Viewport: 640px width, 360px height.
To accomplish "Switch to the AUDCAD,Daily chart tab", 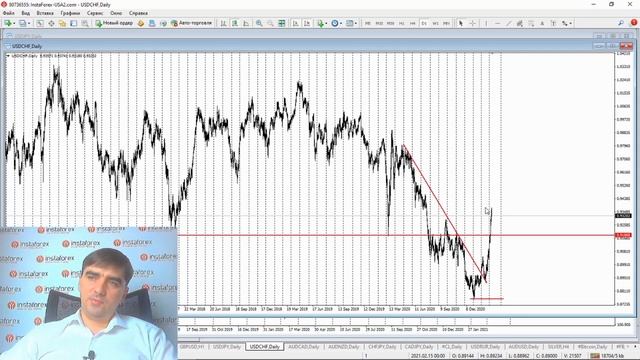I will pyautogui.click(x=304, y=347).
